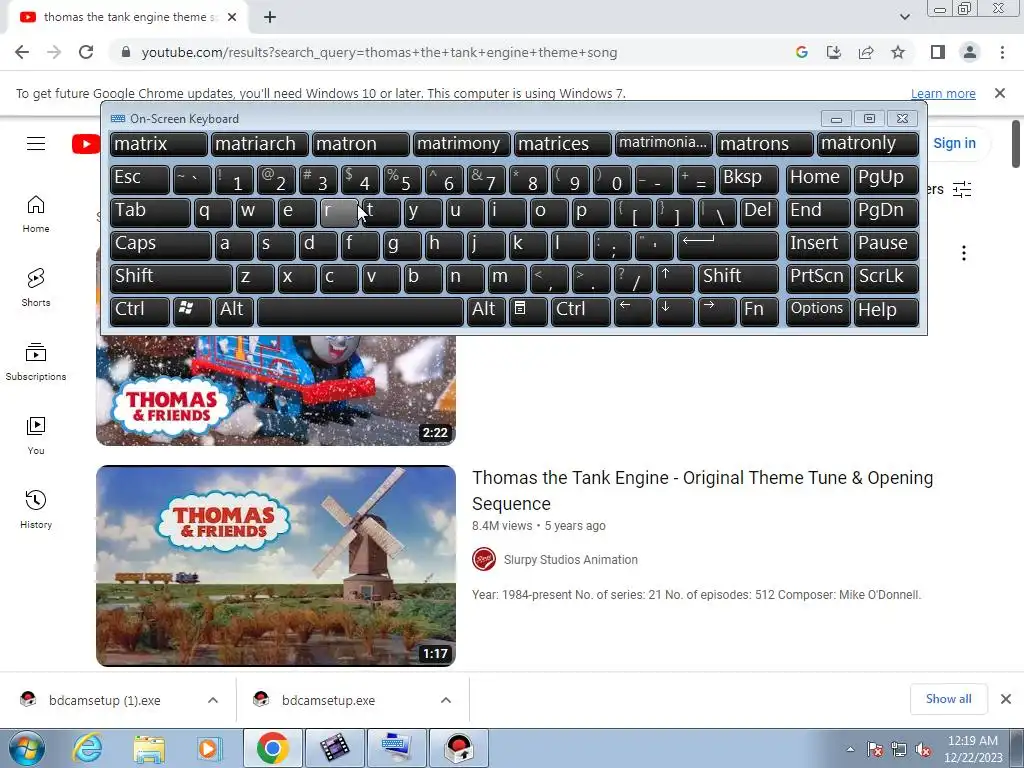Expand options for bdcamsetup.exe download
The width and height of the screenshot is (1024, 768).
coord(446,700)
